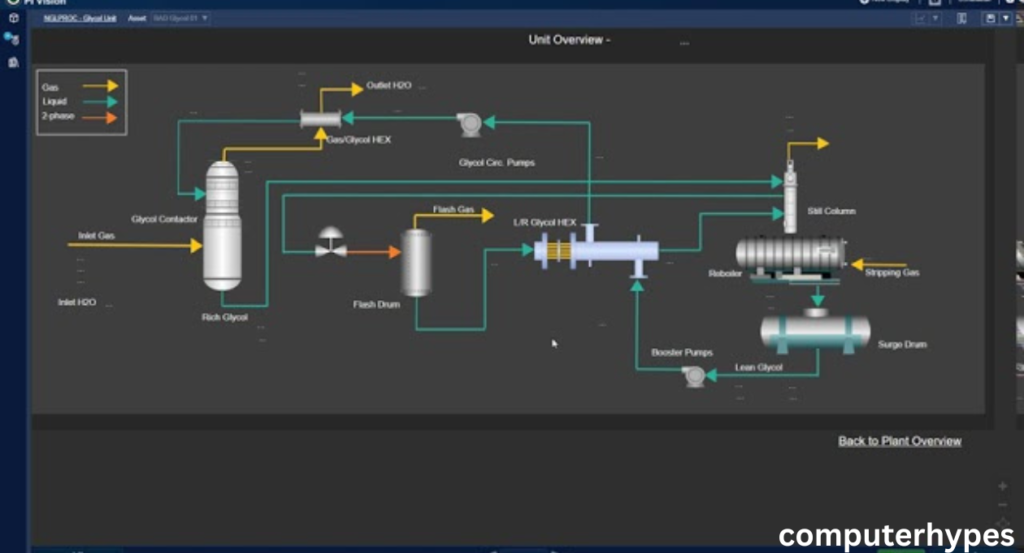Click the Reboiler label text
This screenshot has width=1024, height=553.
[725, 274]
